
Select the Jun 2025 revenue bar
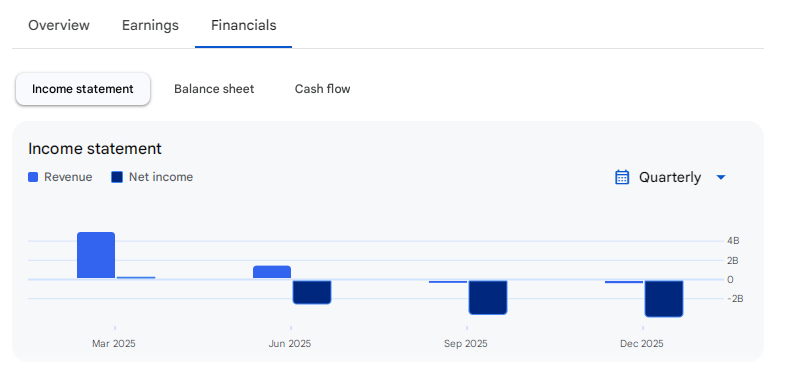pos(272,272)
